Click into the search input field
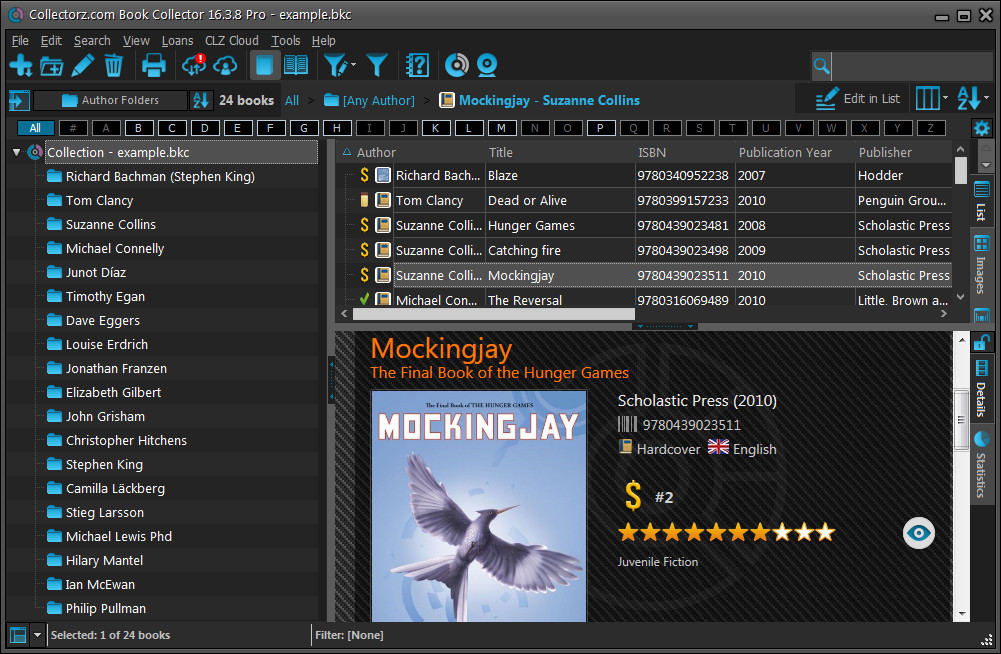1001x654 pixels. click(912, 66)
